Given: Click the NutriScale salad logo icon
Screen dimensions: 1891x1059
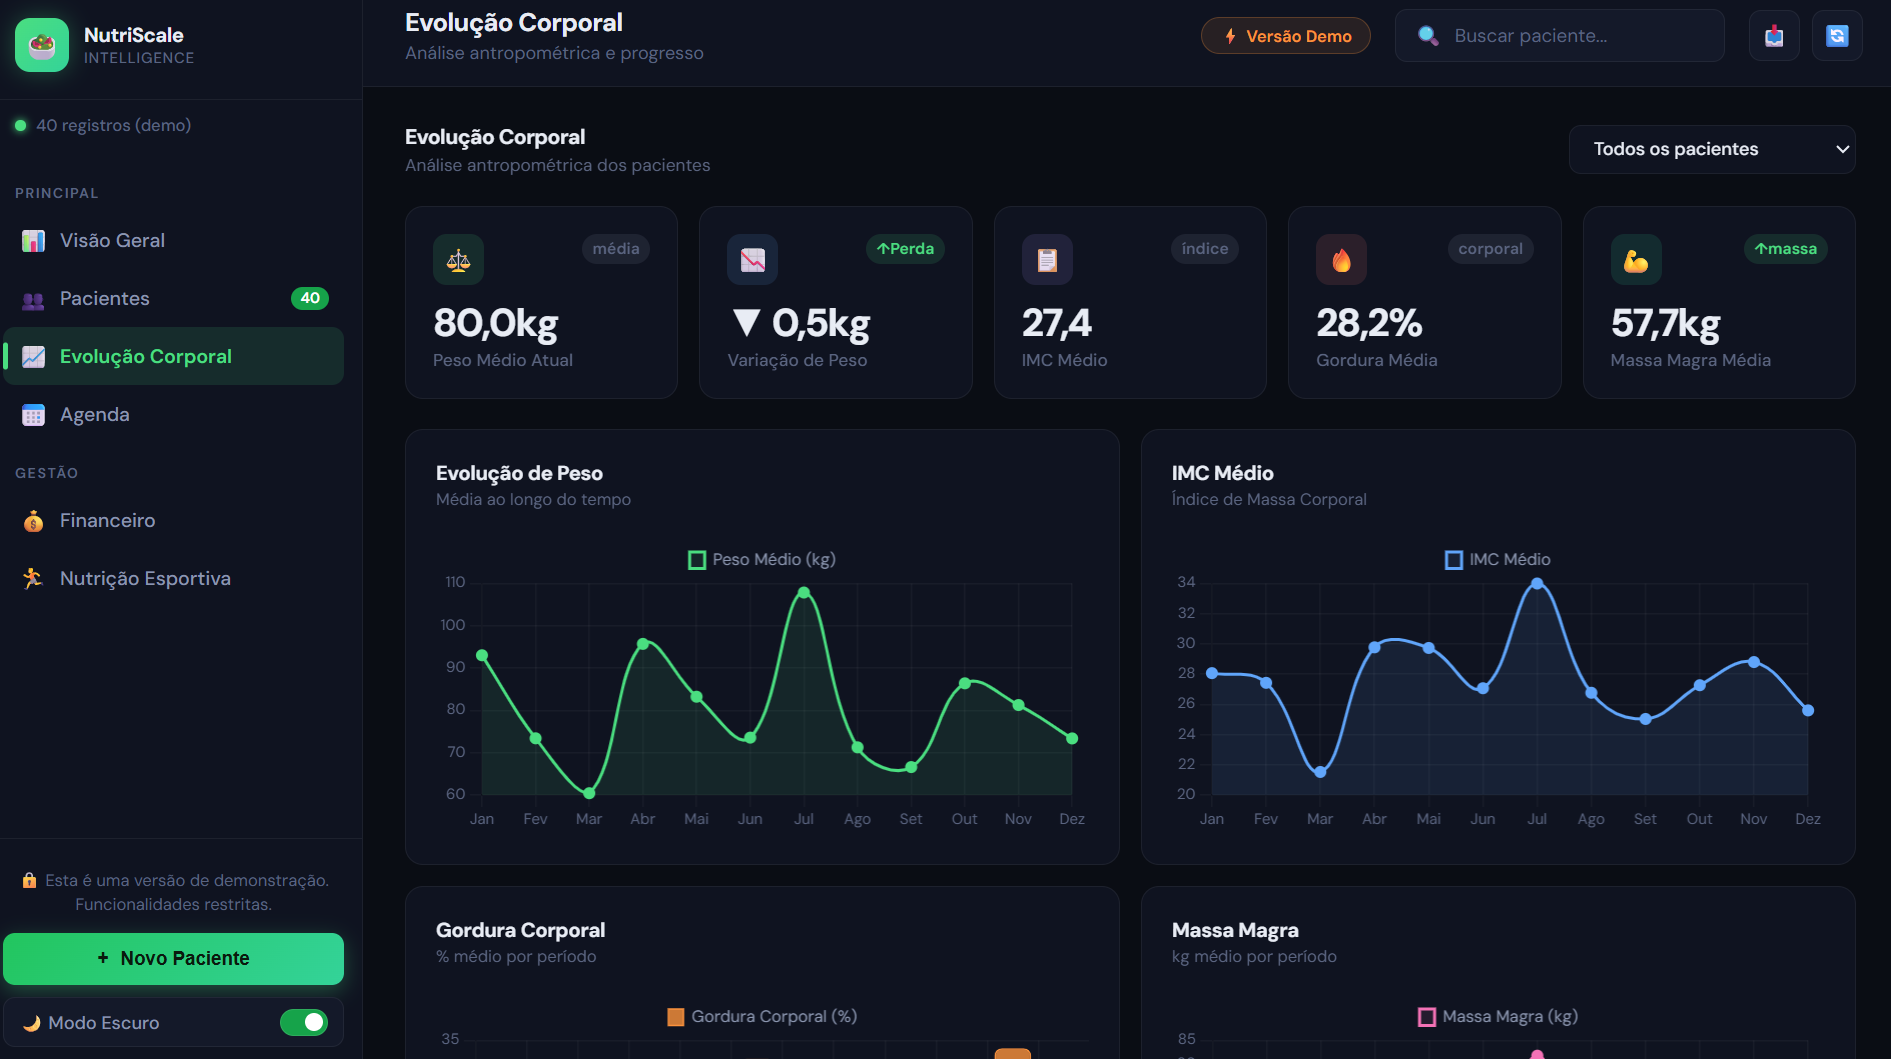Looking at the screenshot, I should (x=42, y=45).
